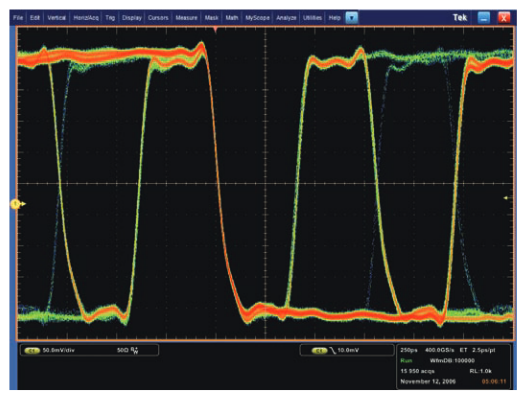Click the 10.0mV trigger level readout

tap(348, 350)
